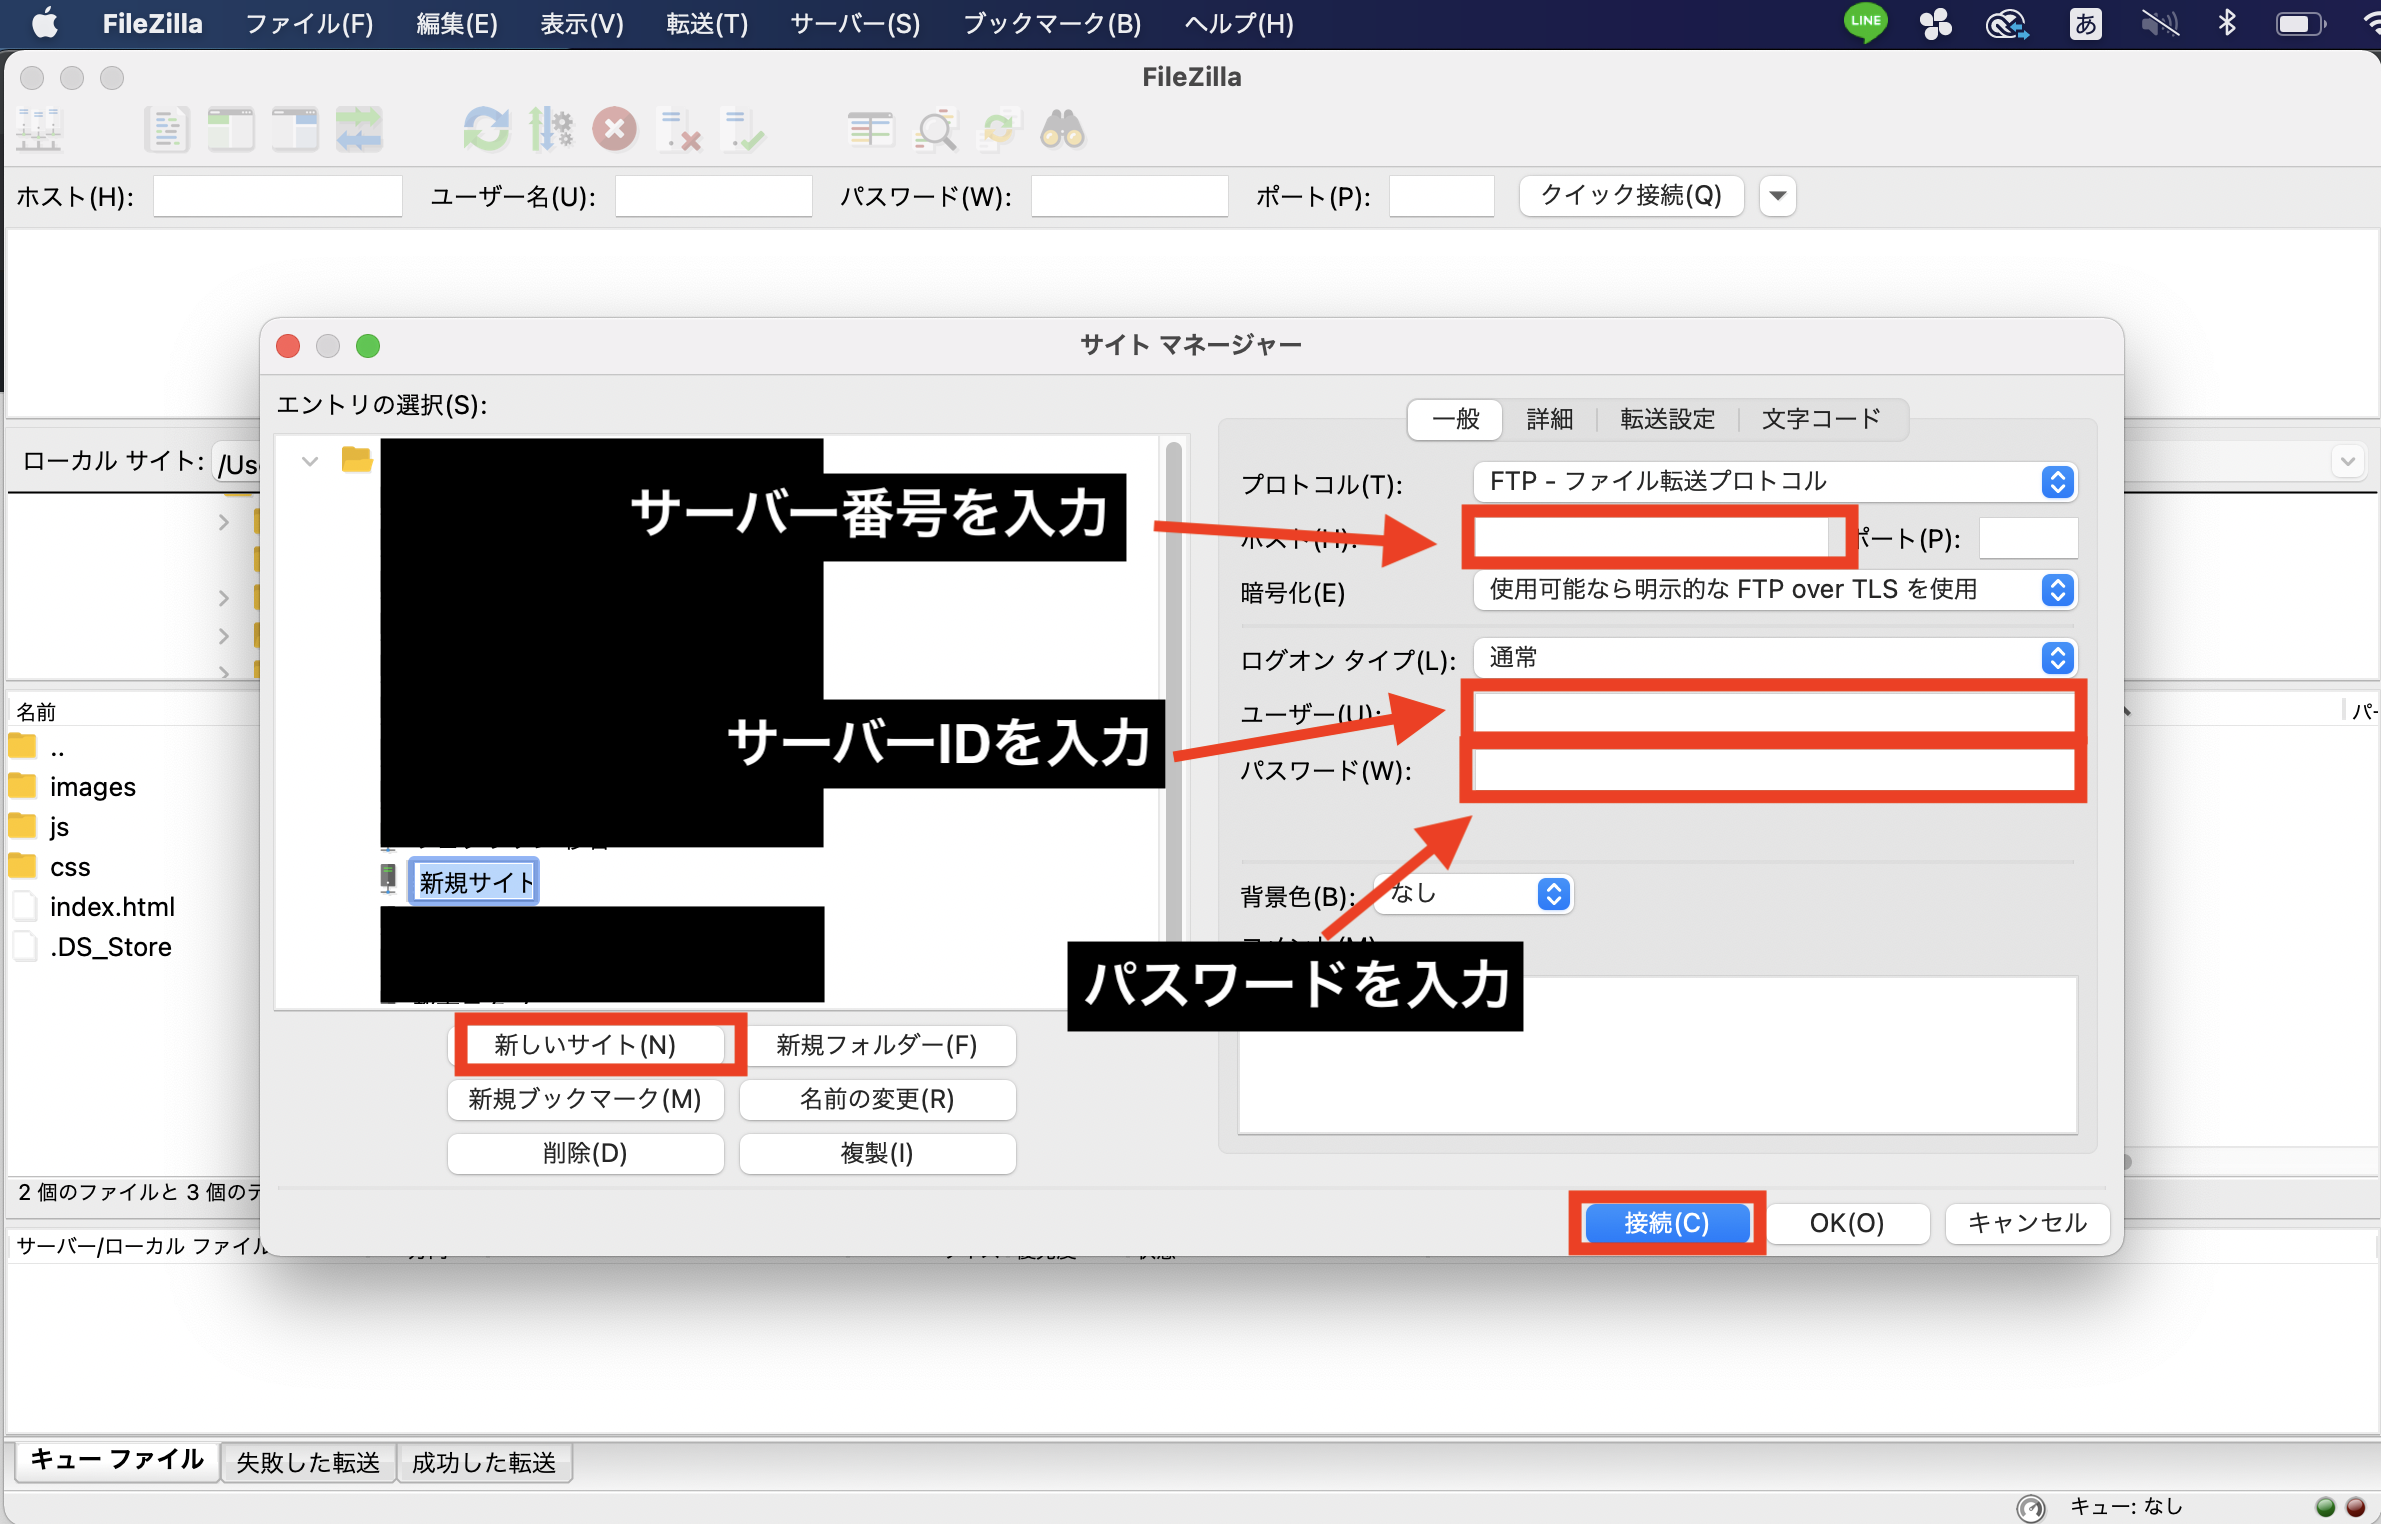Click battery icon in menu bar
2381x1524 pixels.
[x=2301, y=23]
